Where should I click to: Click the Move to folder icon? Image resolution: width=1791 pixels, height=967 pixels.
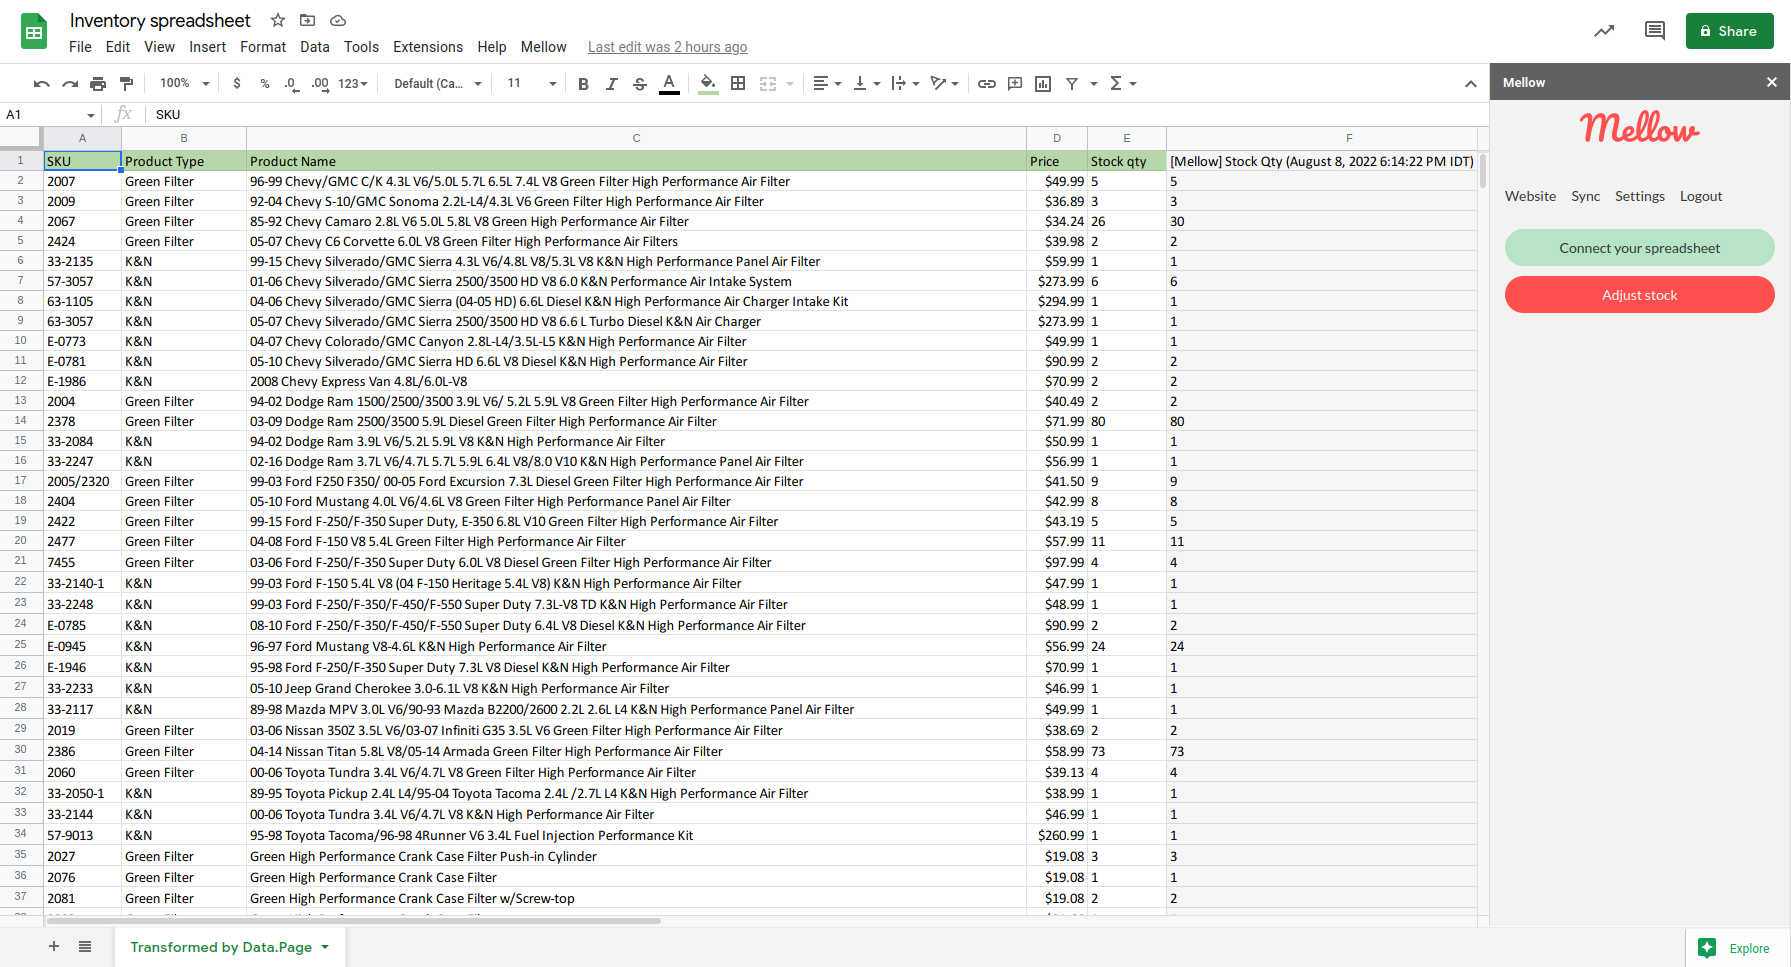pos(308,20)
